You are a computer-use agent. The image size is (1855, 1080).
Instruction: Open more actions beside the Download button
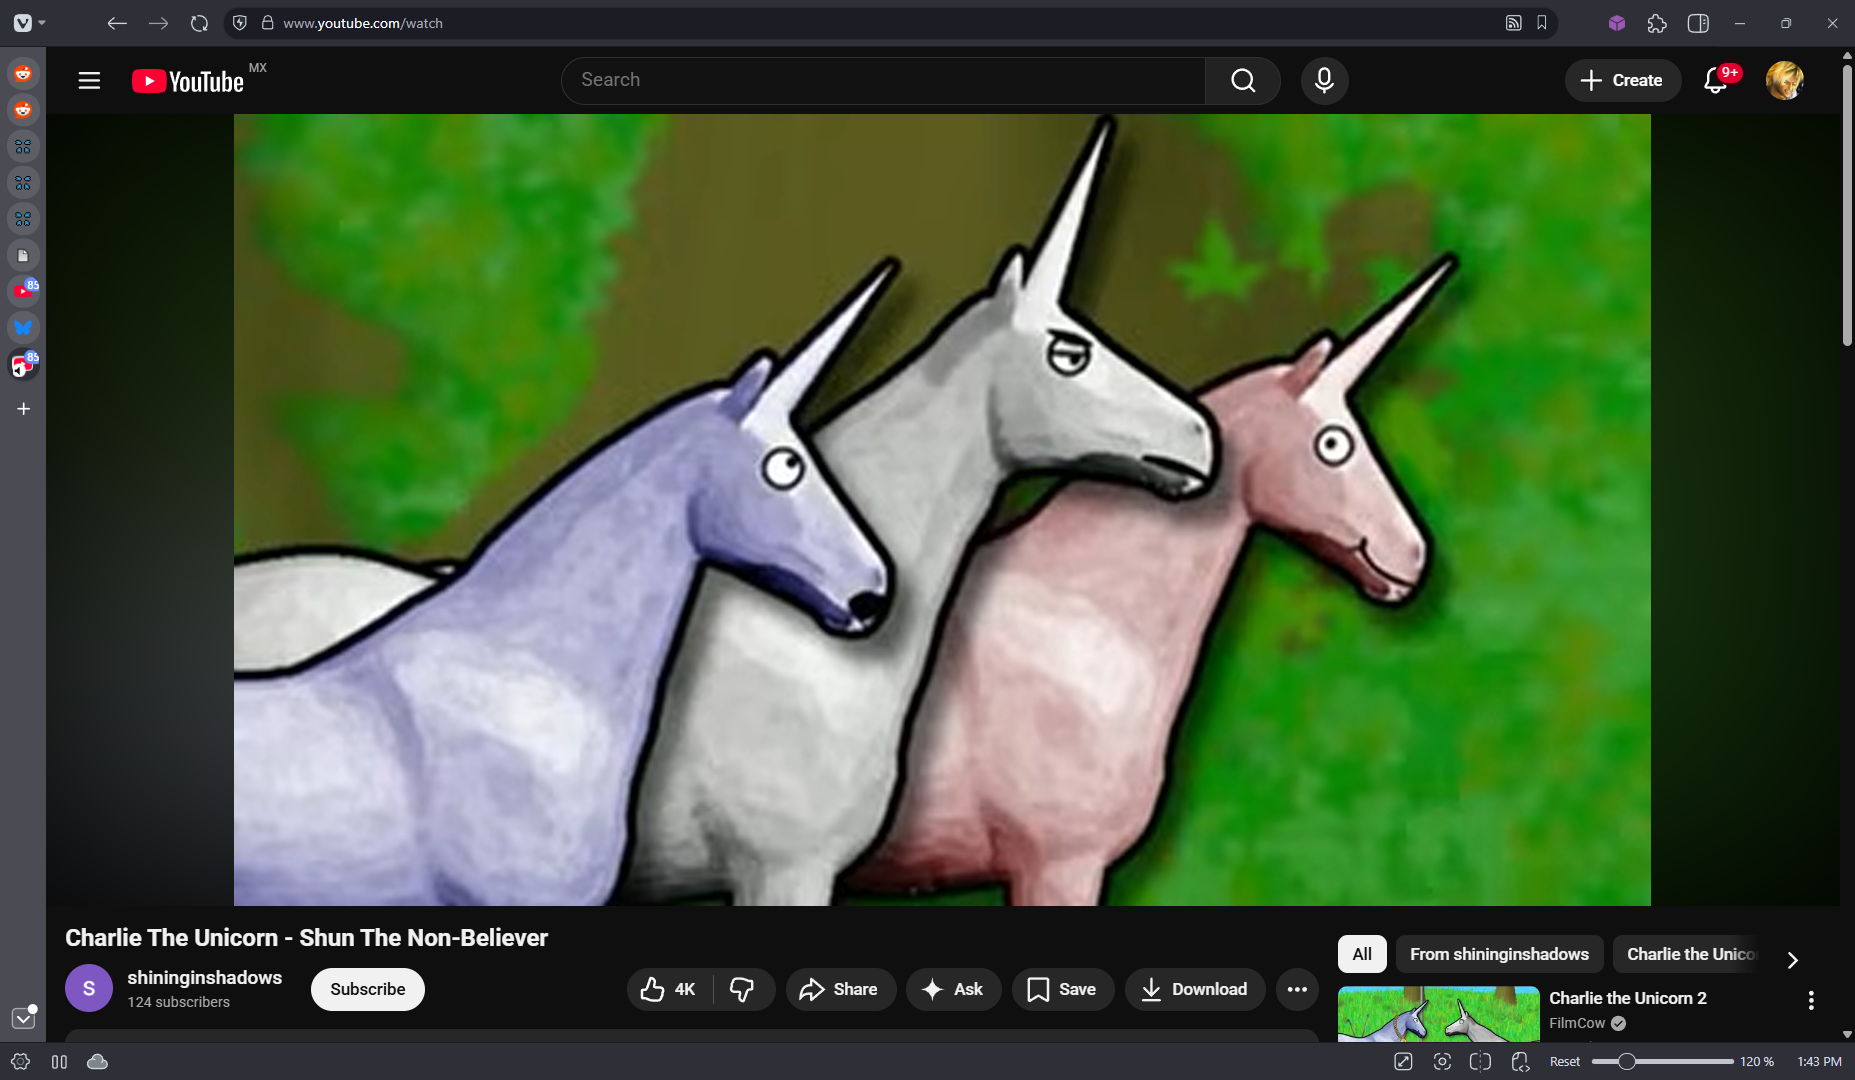(x=1297, y=989)
